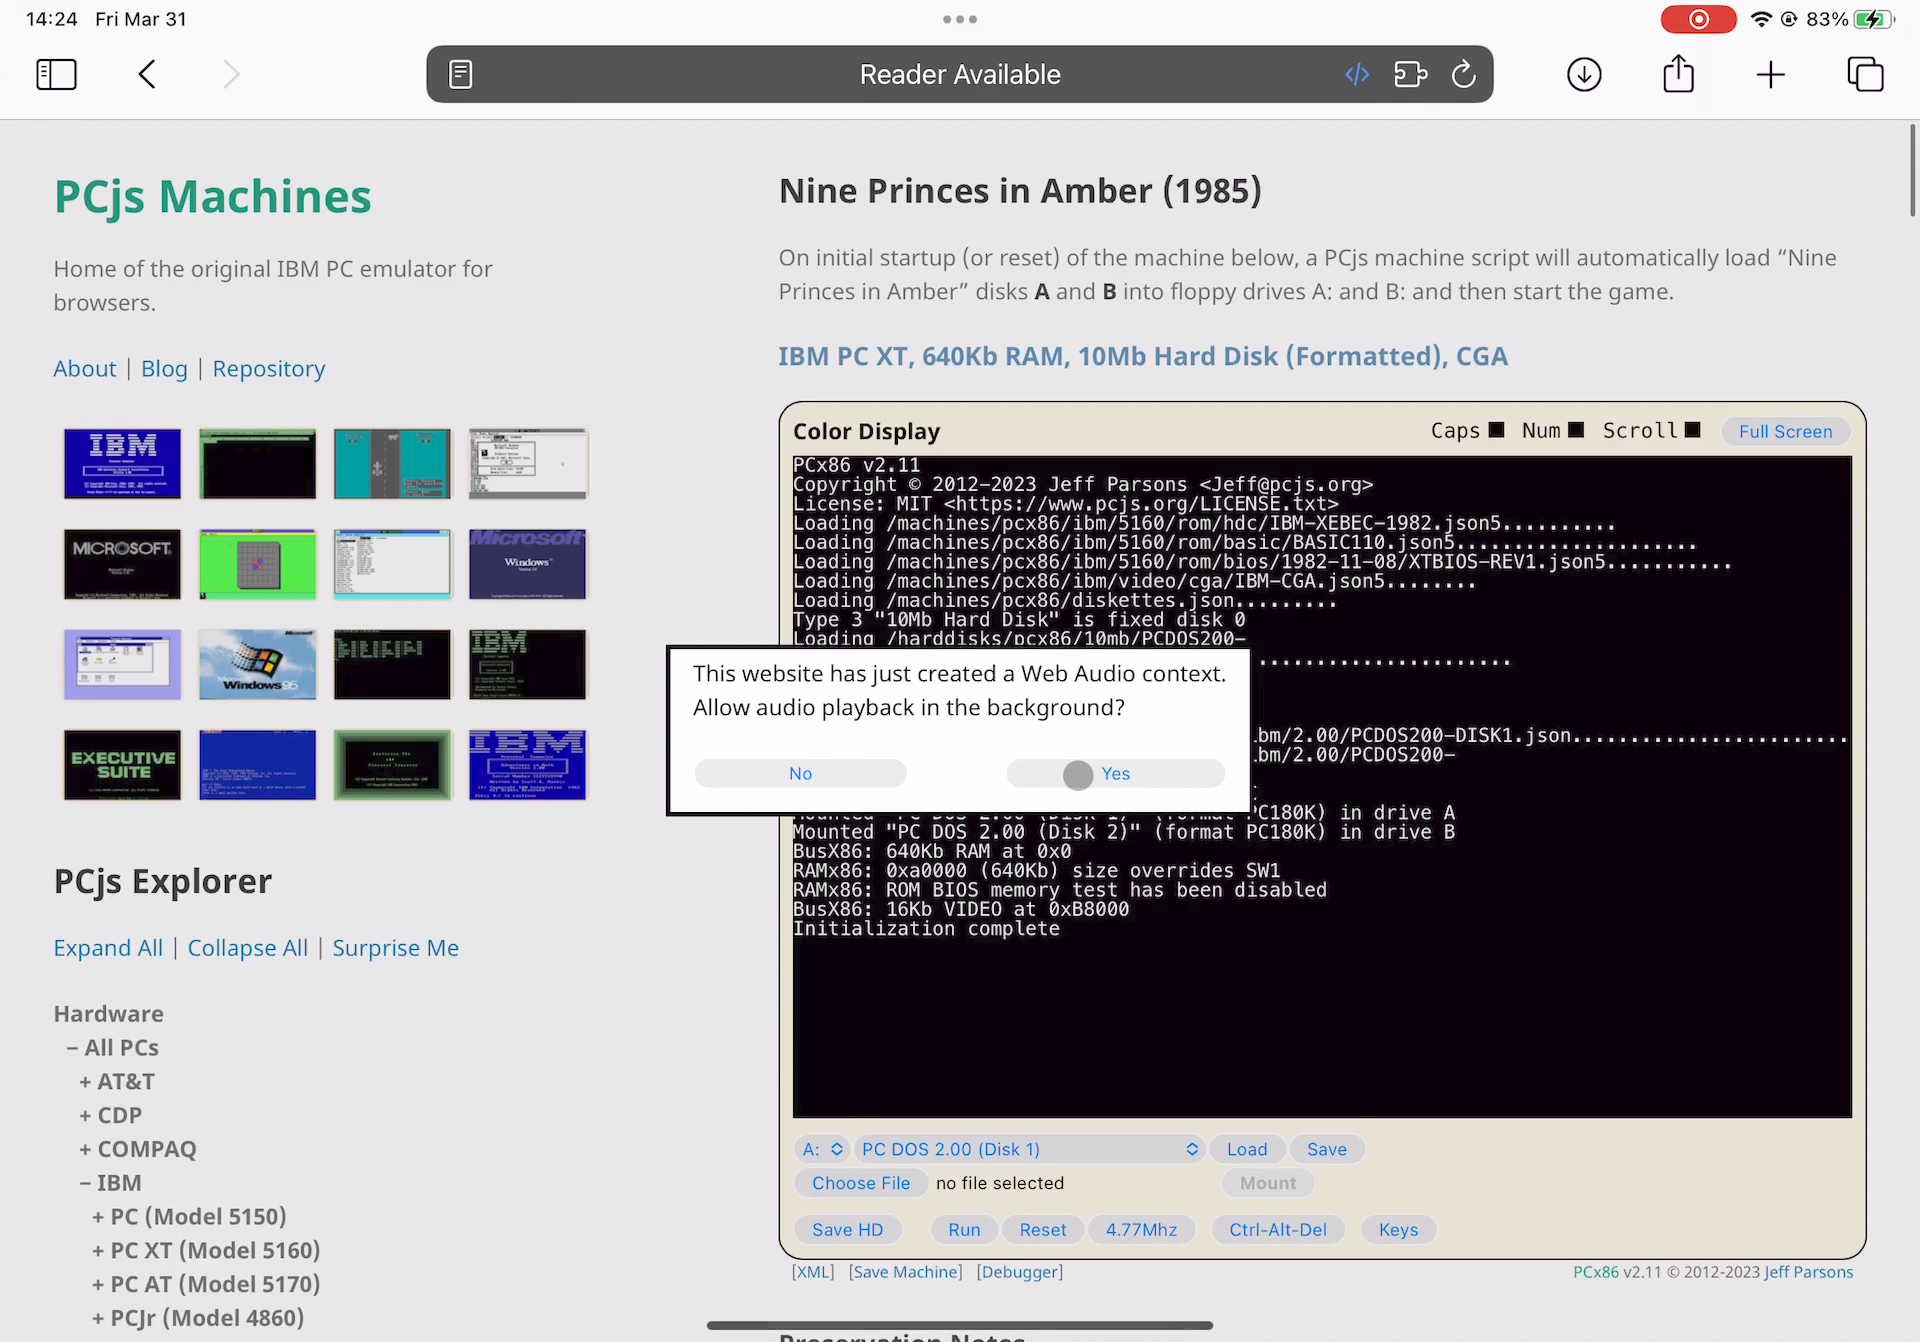Show the tab overview

pyautogui.click(x=1865, y=74)
